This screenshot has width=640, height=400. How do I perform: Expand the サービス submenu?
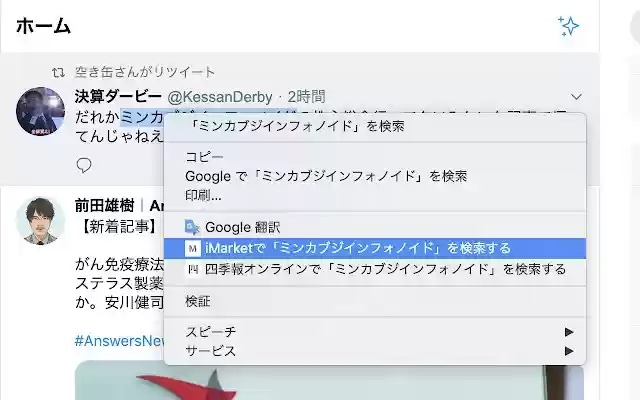click(375, 351)
